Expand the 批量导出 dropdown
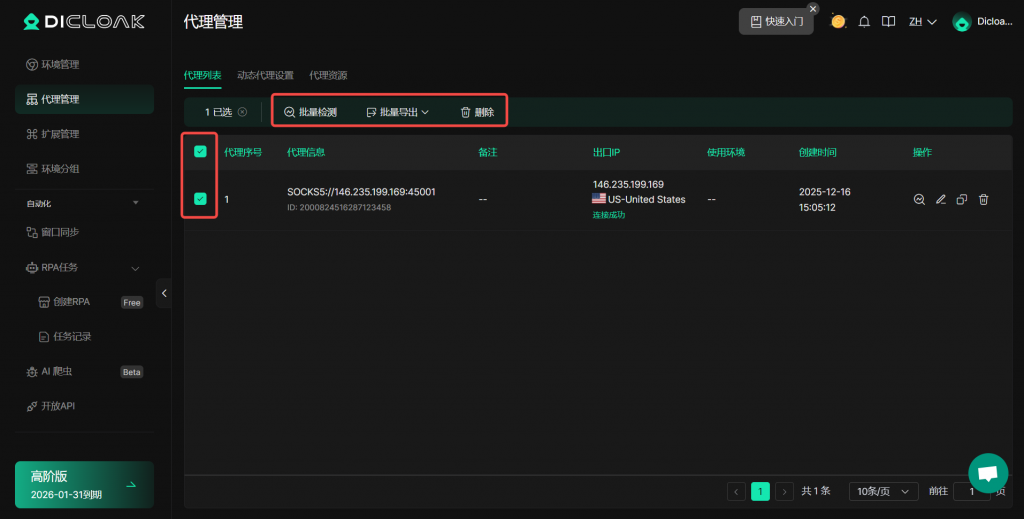 click(x=397, y=112)
